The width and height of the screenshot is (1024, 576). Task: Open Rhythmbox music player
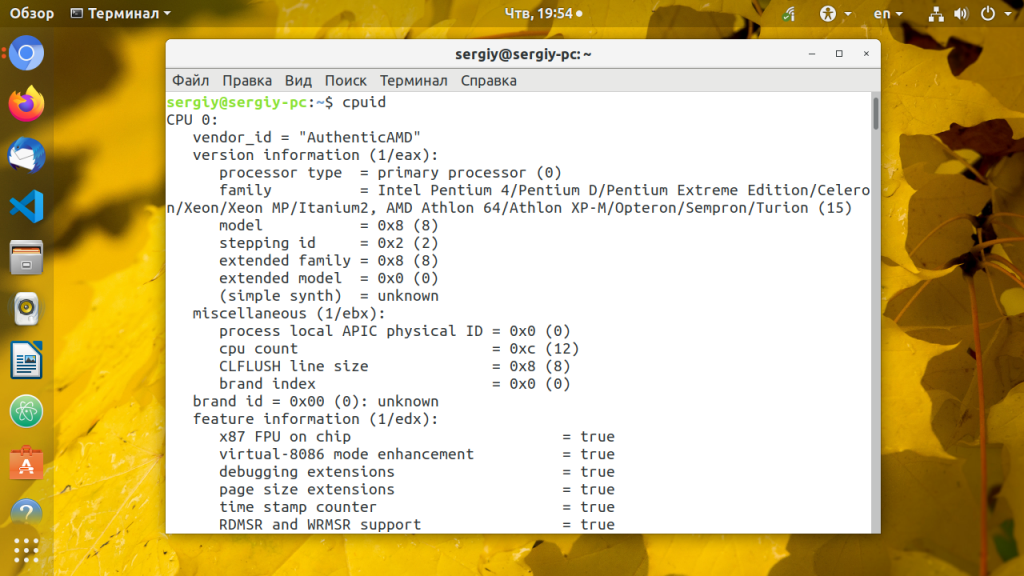[x=27, y=309]
